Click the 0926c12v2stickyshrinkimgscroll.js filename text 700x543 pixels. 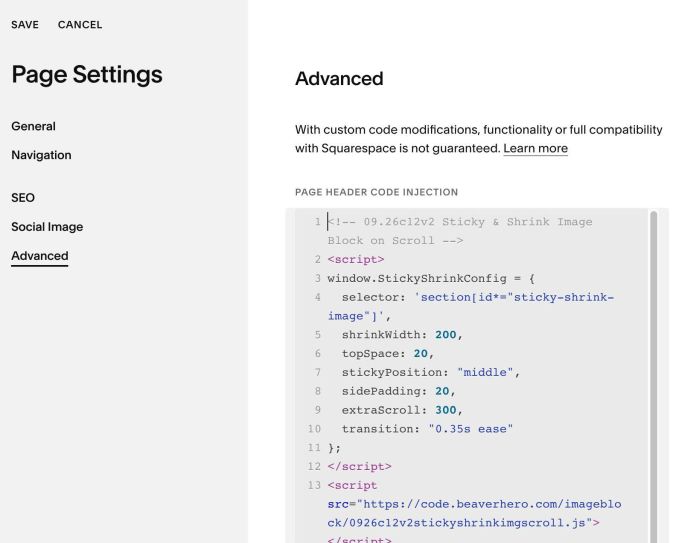pos(467,523)
